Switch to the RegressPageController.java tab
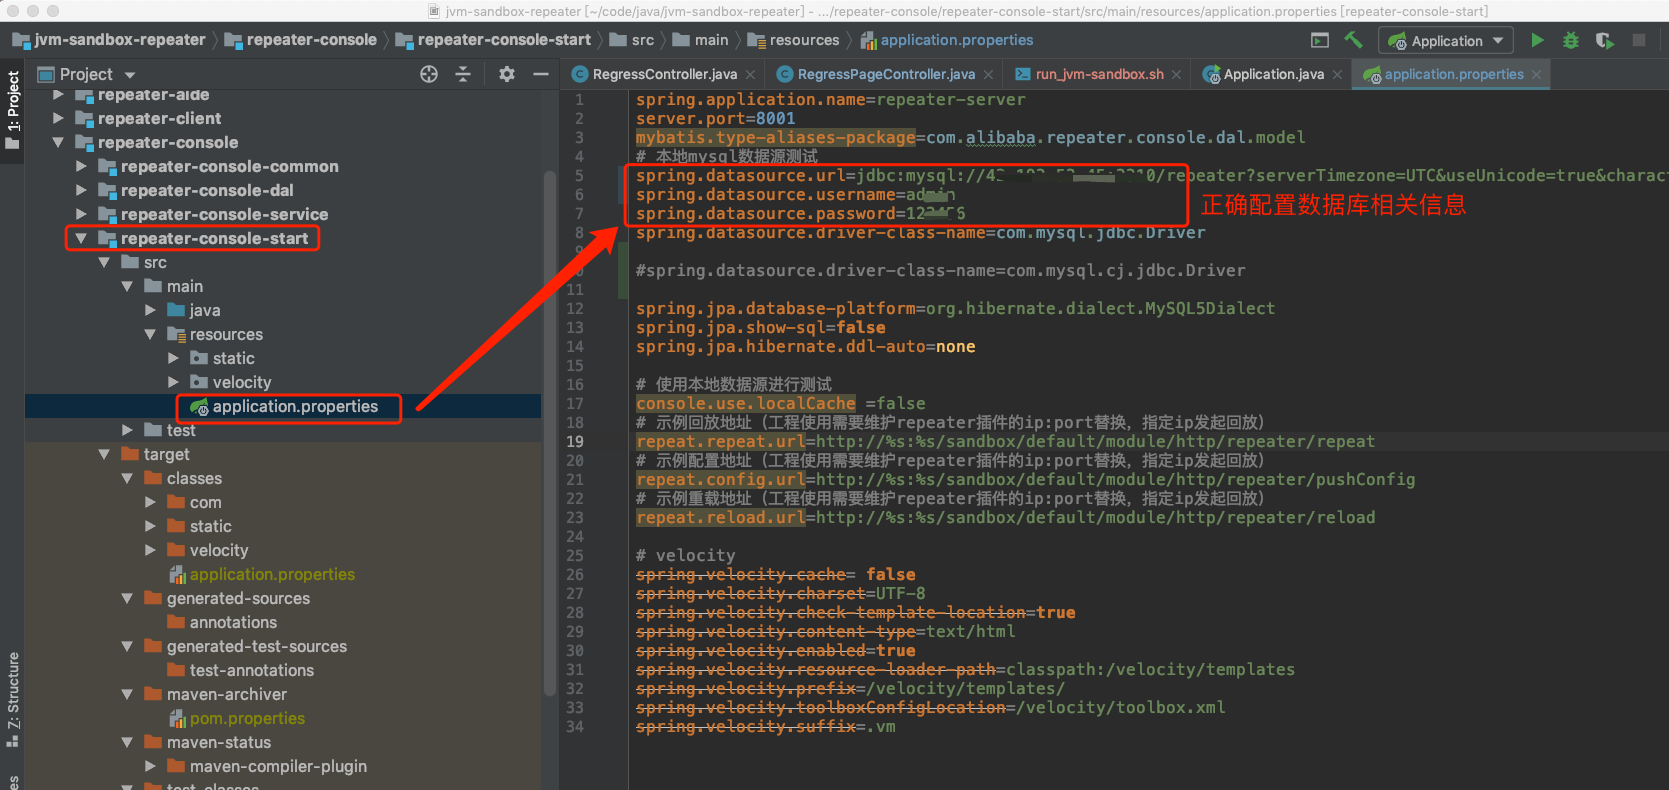 click(x=886, y=74)
